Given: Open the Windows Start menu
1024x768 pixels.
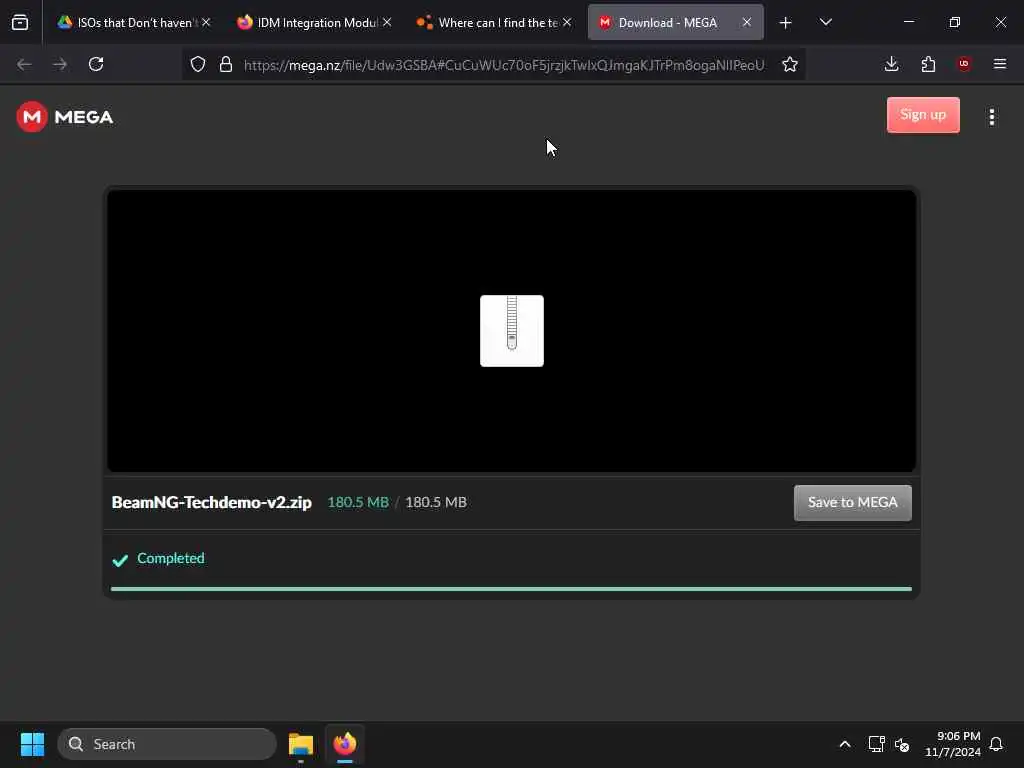Looking at the screenshot, I should tap(32, 744).
